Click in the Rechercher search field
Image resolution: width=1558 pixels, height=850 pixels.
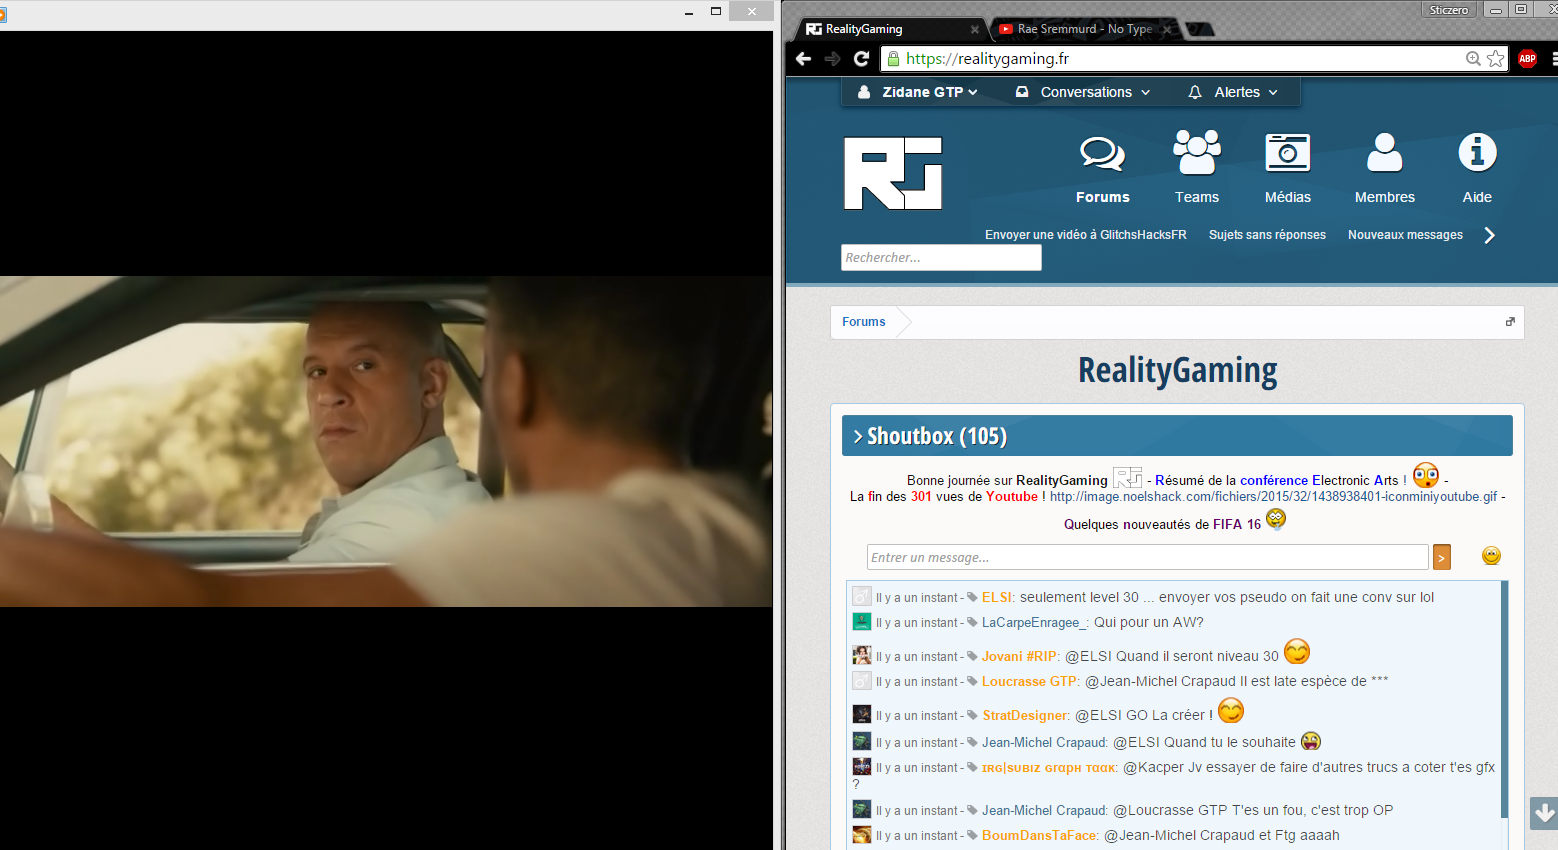click(941, 257)
